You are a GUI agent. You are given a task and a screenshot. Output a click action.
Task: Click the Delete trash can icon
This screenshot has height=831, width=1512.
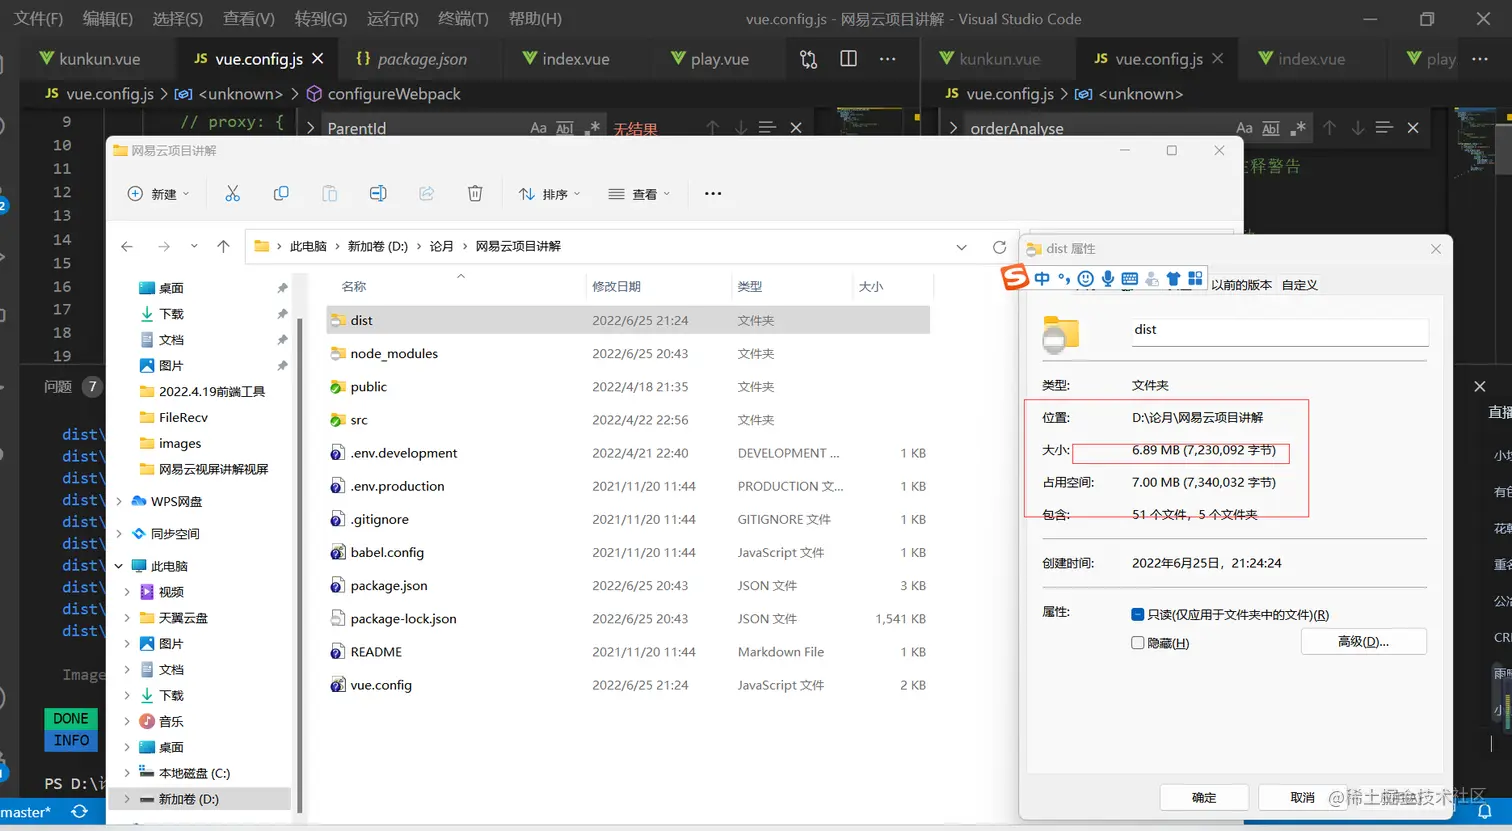(x=475, y=194)
